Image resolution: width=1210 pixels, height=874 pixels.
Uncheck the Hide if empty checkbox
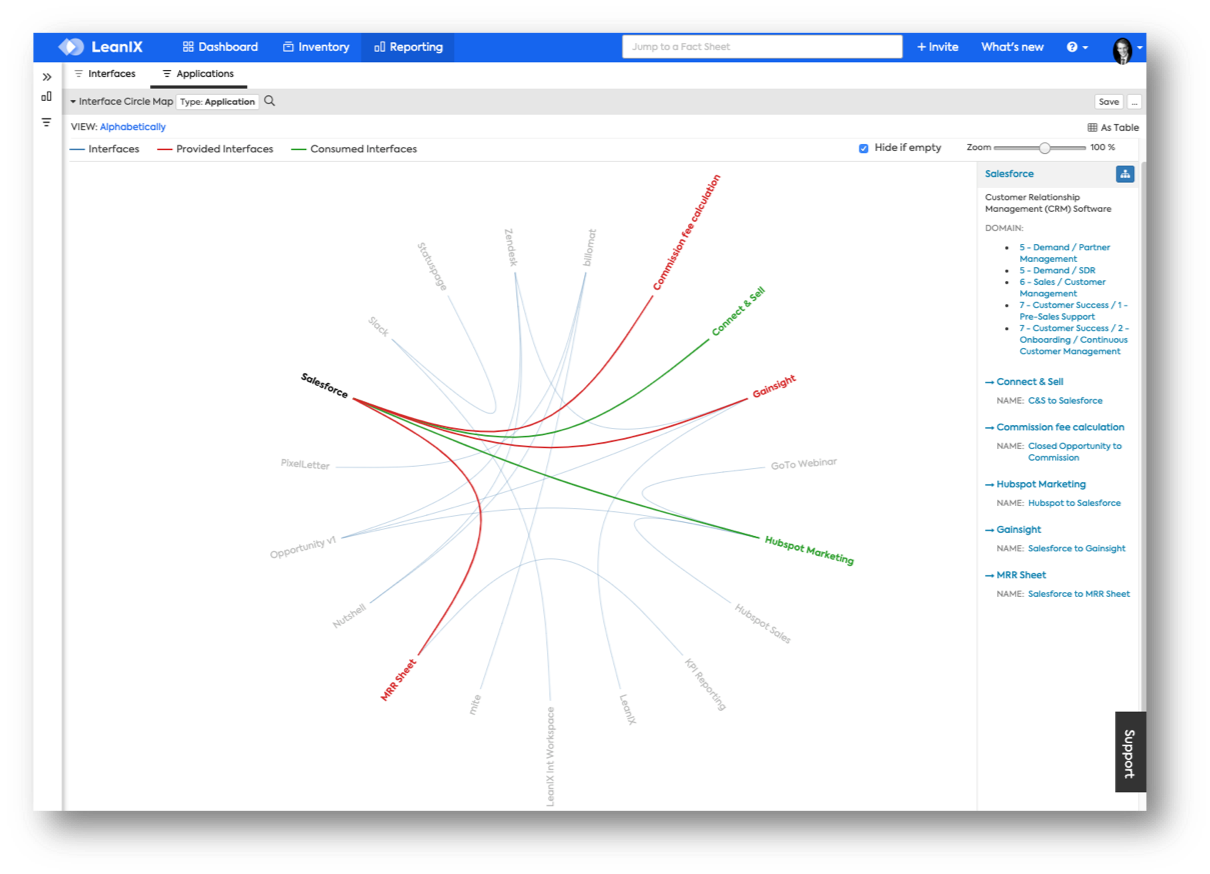[x=863, y=147]
